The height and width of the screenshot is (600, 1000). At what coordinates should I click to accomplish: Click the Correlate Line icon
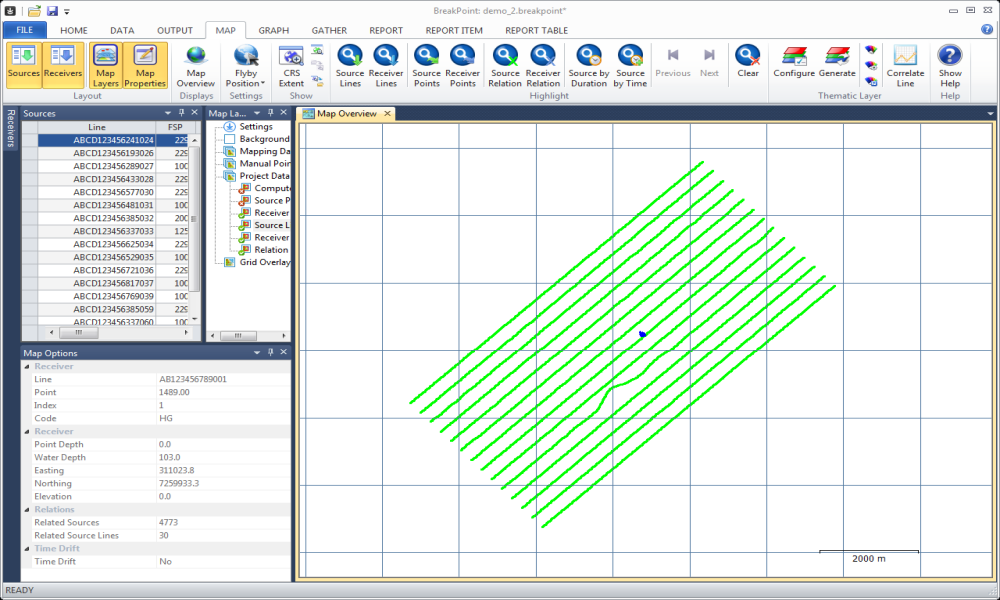pos(905,56)
